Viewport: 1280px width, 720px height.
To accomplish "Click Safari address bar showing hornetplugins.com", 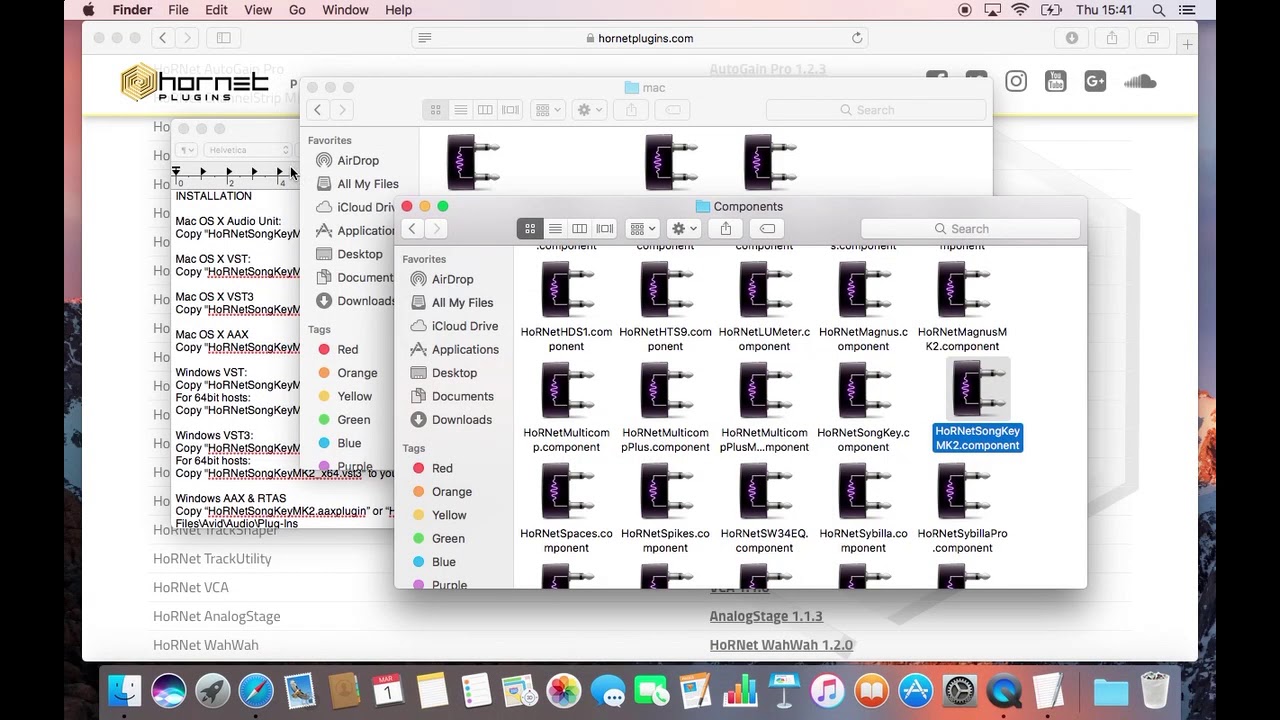I will tap(640, 38).
